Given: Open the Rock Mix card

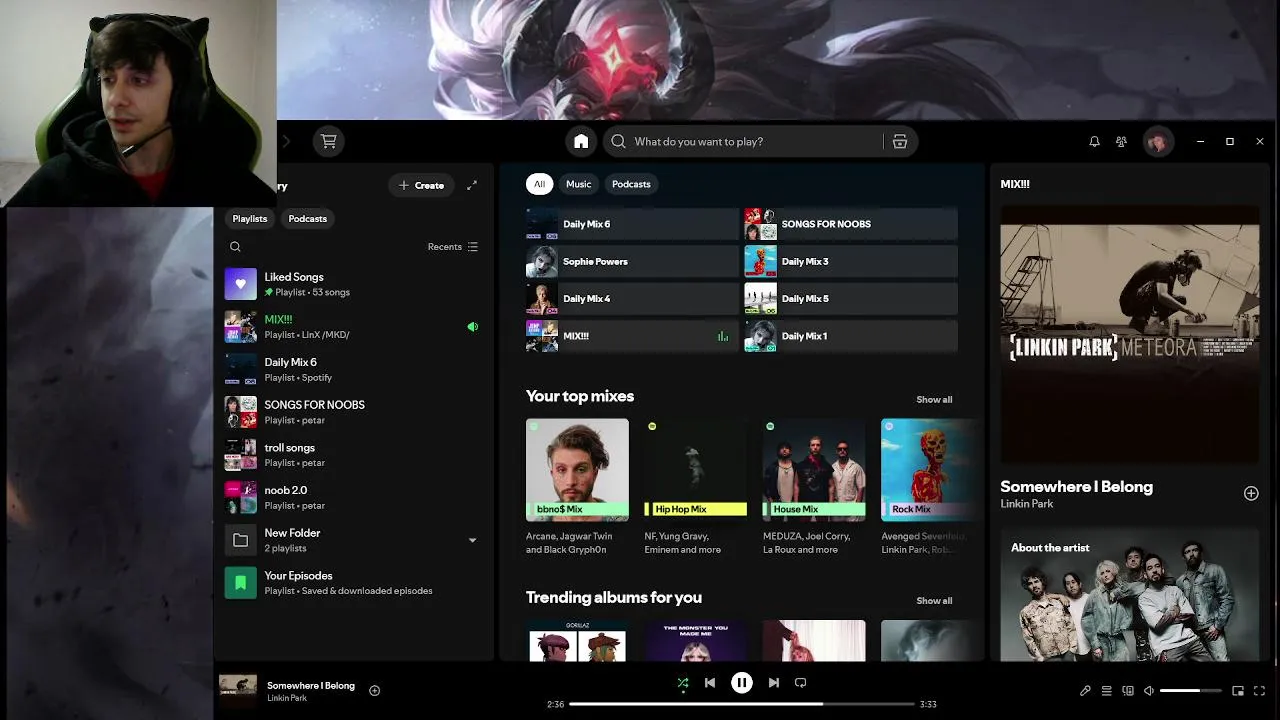Looking at the screenshot, I should click(x=930, y=487).
